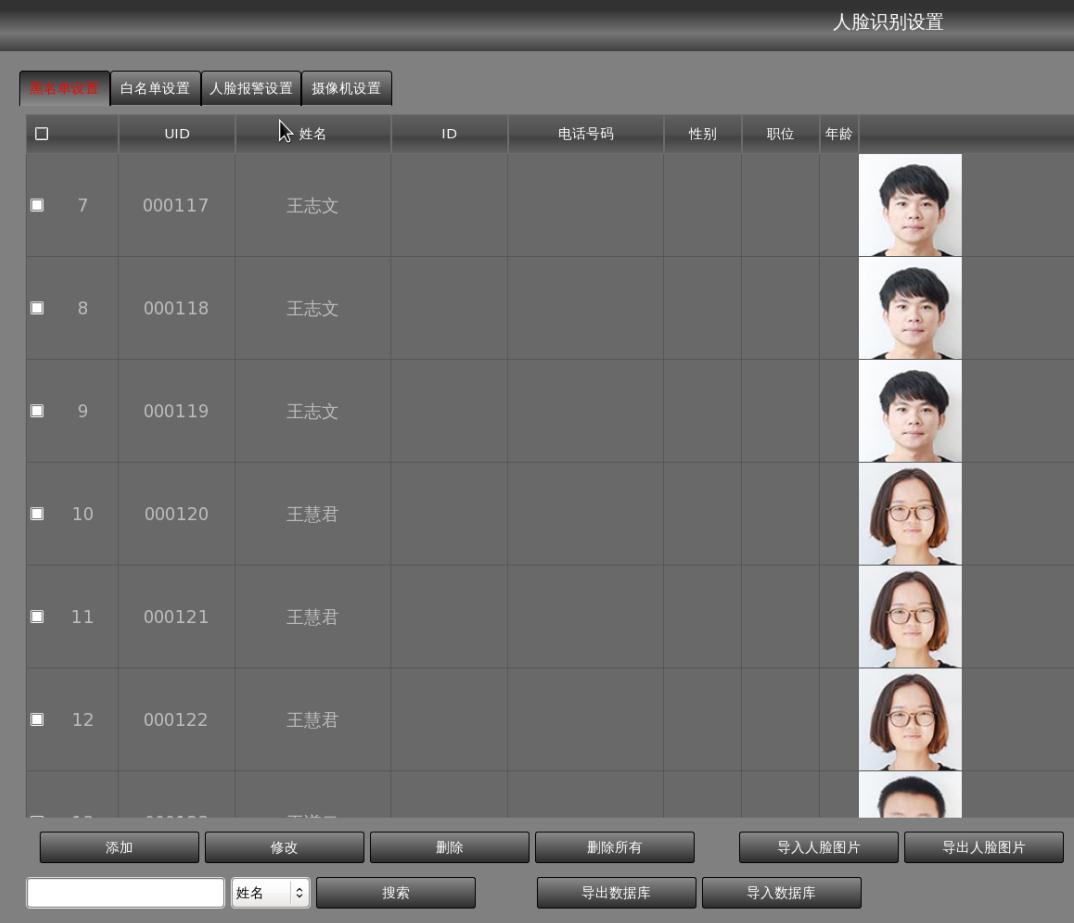Viewport: 1074px width, 923px height.
Task: Switch to the 摄像机设置 tab
Action: coord(346,88)
